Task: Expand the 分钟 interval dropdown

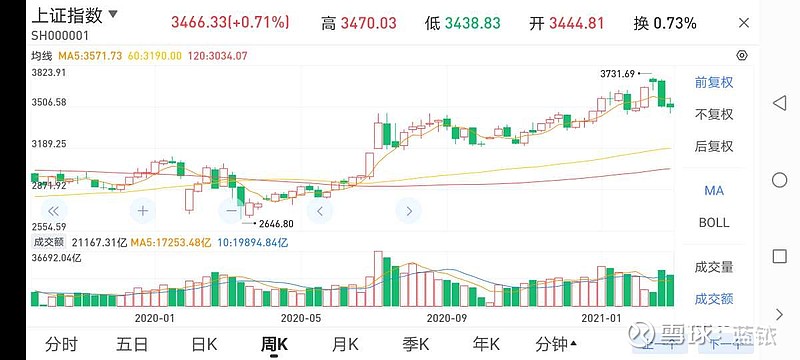Action: point(557,345)
